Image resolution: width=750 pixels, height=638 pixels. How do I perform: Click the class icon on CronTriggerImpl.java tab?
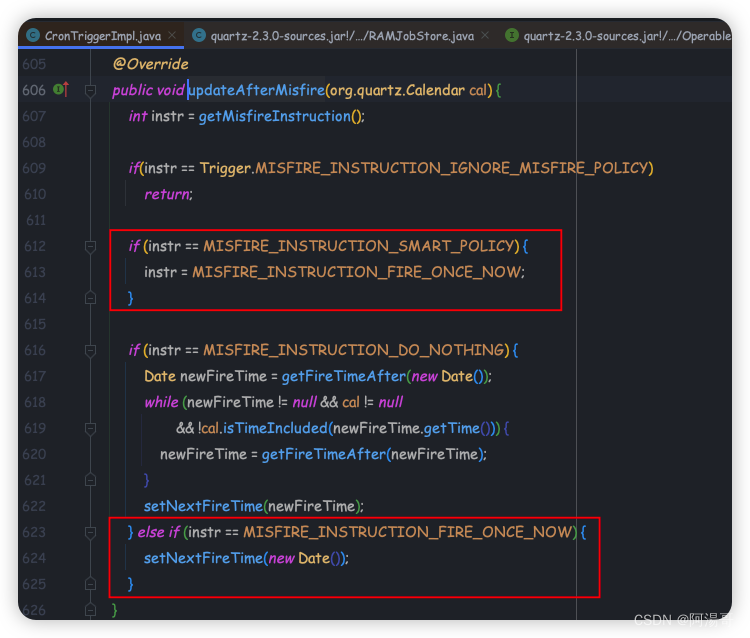33,35
